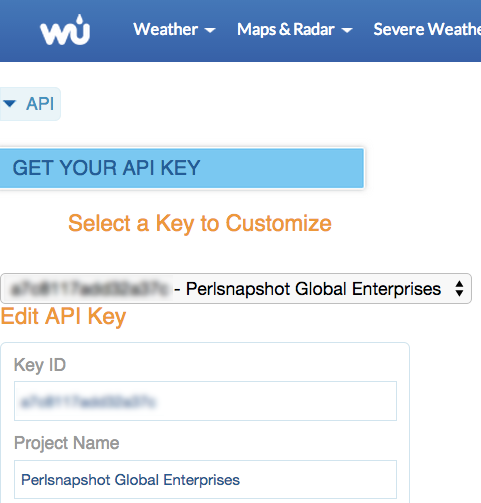Click the Key ID input field

click(205, 401)
